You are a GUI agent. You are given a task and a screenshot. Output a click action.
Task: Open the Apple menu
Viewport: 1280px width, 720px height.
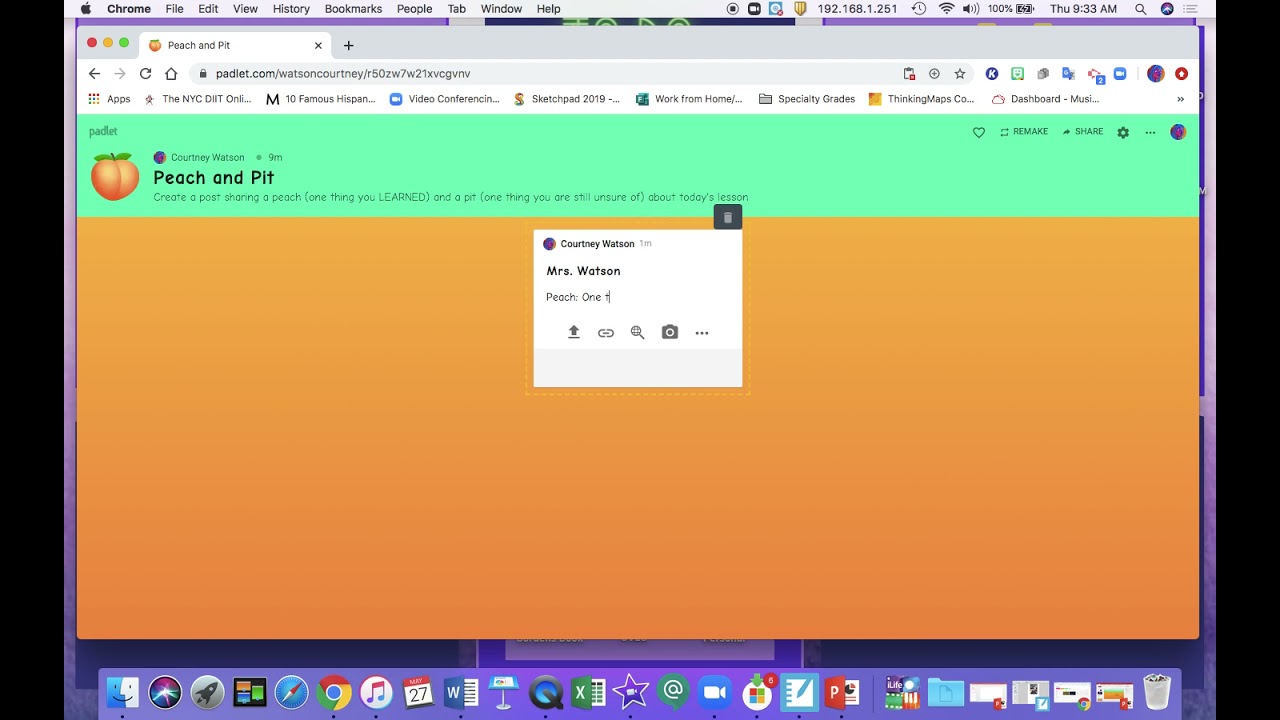point(85,9)
